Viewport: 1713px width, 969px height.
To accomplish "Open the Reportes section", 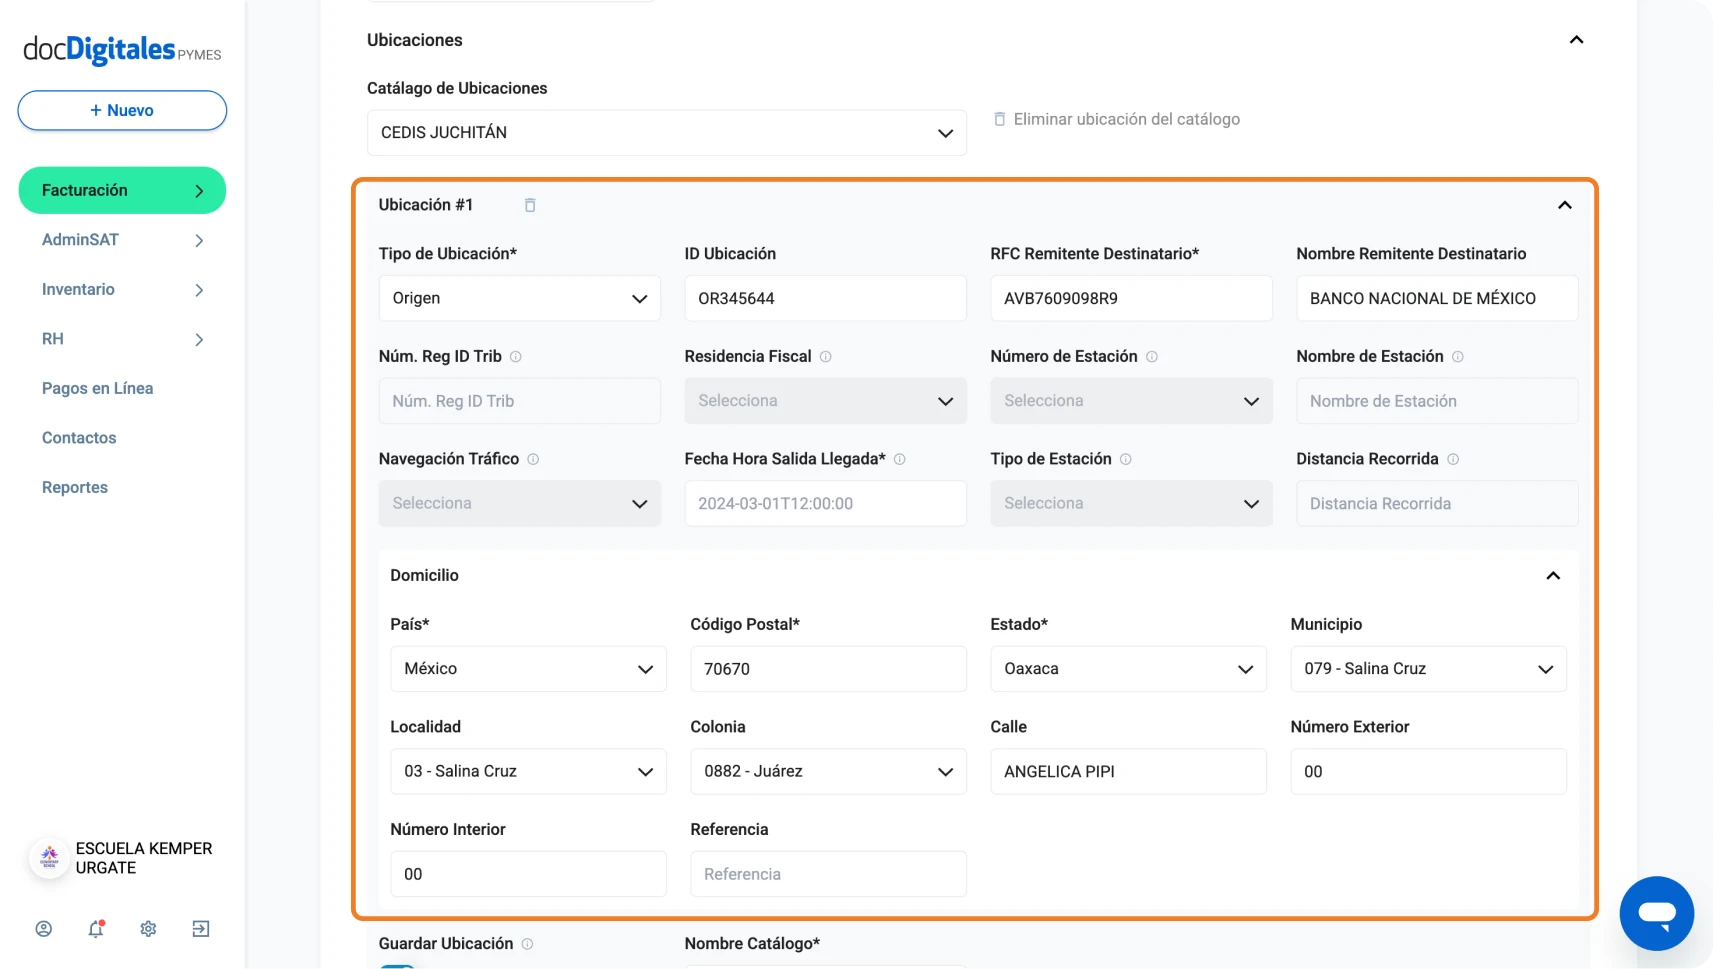I will point(75,488).
